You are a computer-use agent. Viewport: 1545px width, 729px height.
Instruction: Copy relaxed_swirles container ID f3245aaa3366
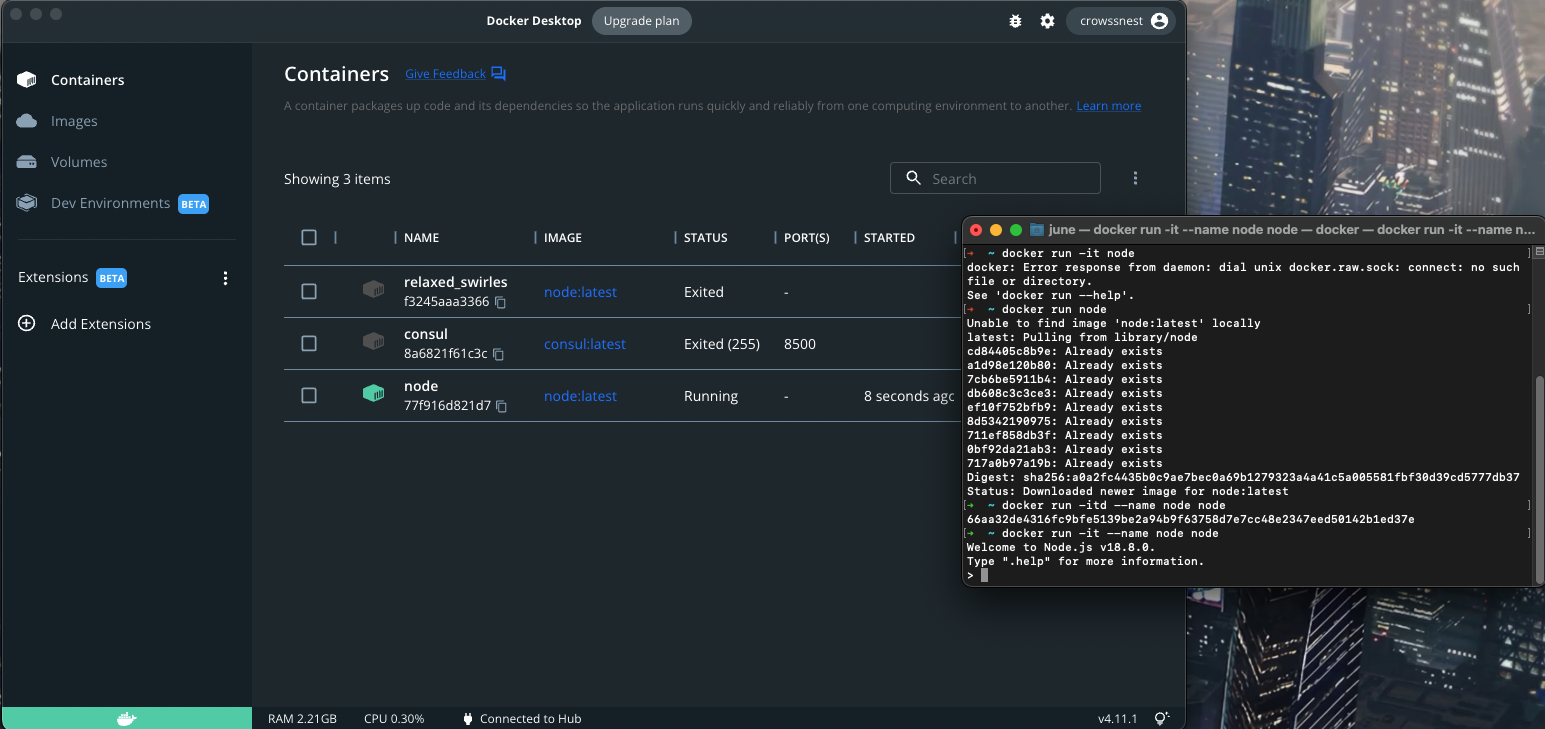point(501,302)
